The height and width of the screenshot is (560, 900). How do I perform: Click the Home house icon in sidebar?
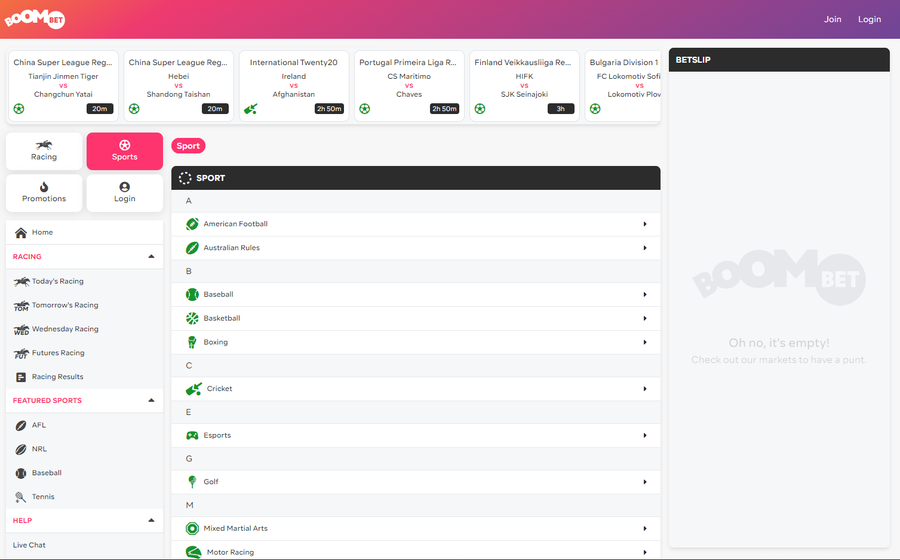pos(21,232)
